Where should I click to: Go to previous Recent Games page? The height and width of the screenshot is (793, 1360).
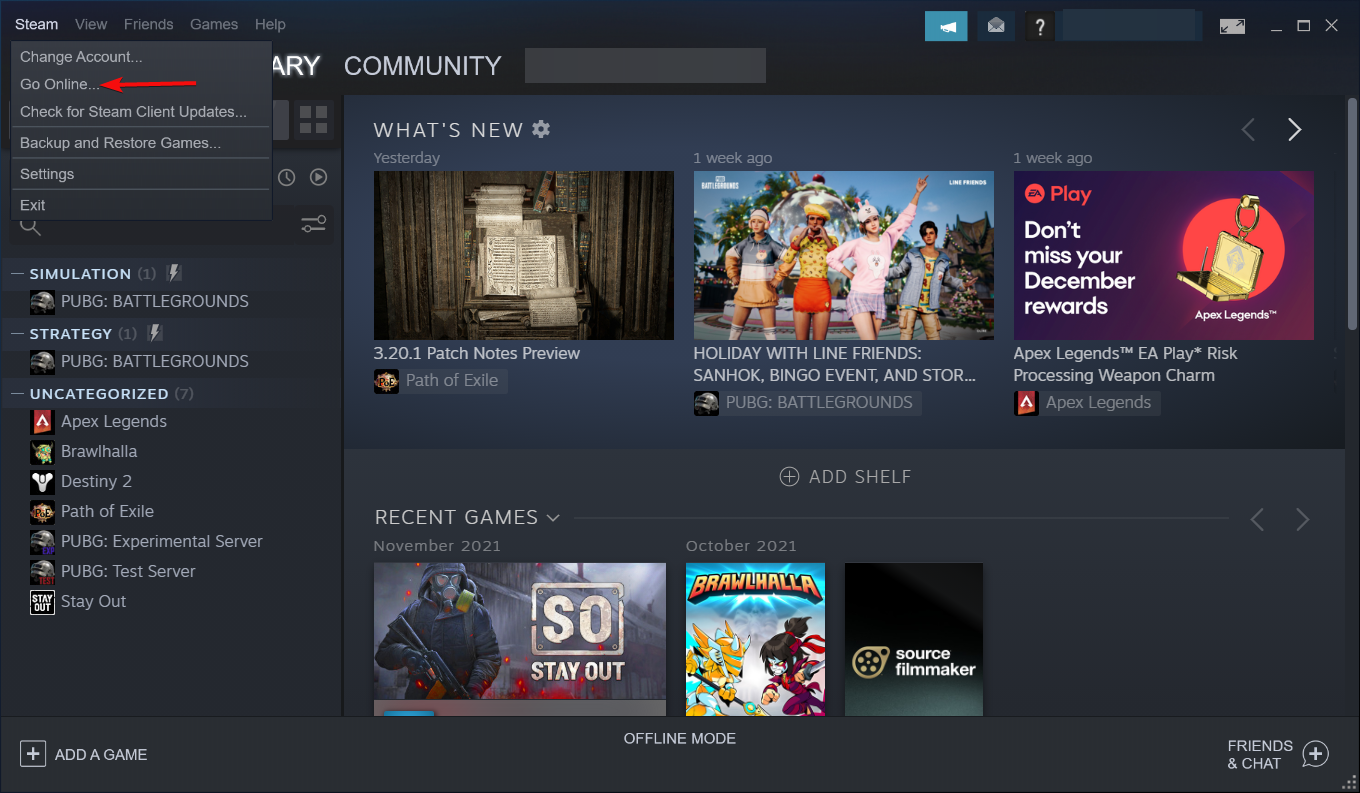1257,519
